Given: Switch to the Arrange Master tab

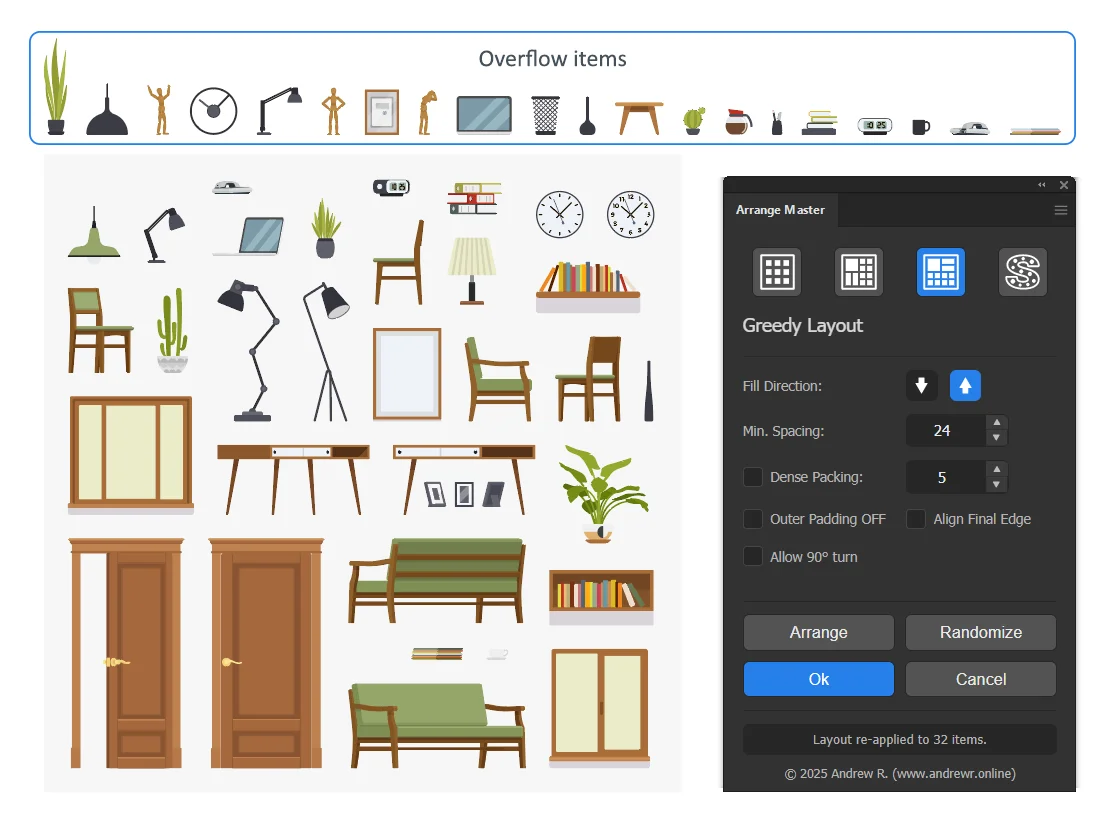Looking at the screenshot, I should (781, 211).
